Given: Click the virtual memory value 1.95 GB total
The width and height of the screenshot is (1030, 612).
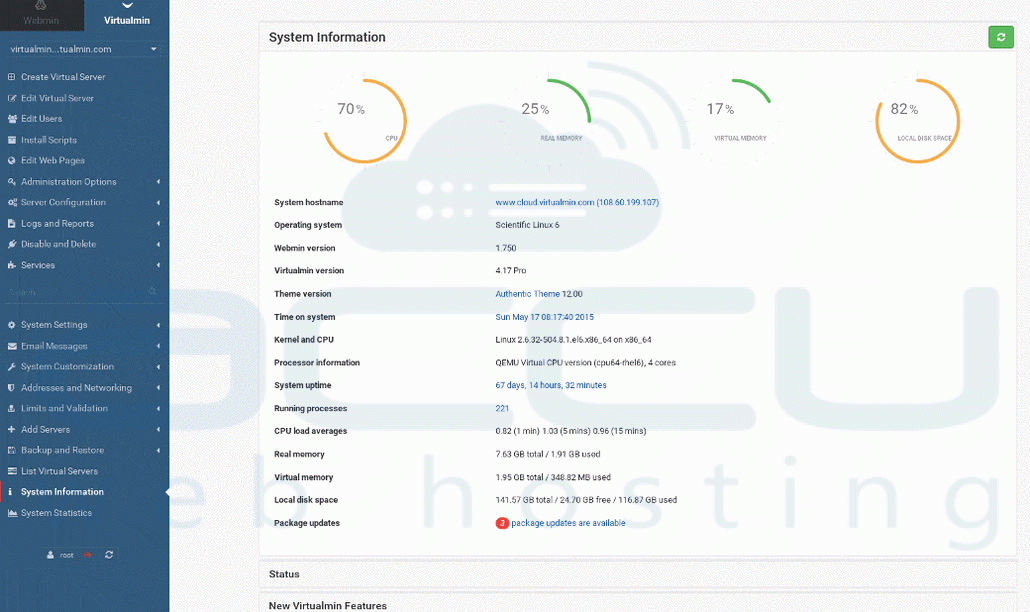Looking at the screenshot, I should [553, 477].
